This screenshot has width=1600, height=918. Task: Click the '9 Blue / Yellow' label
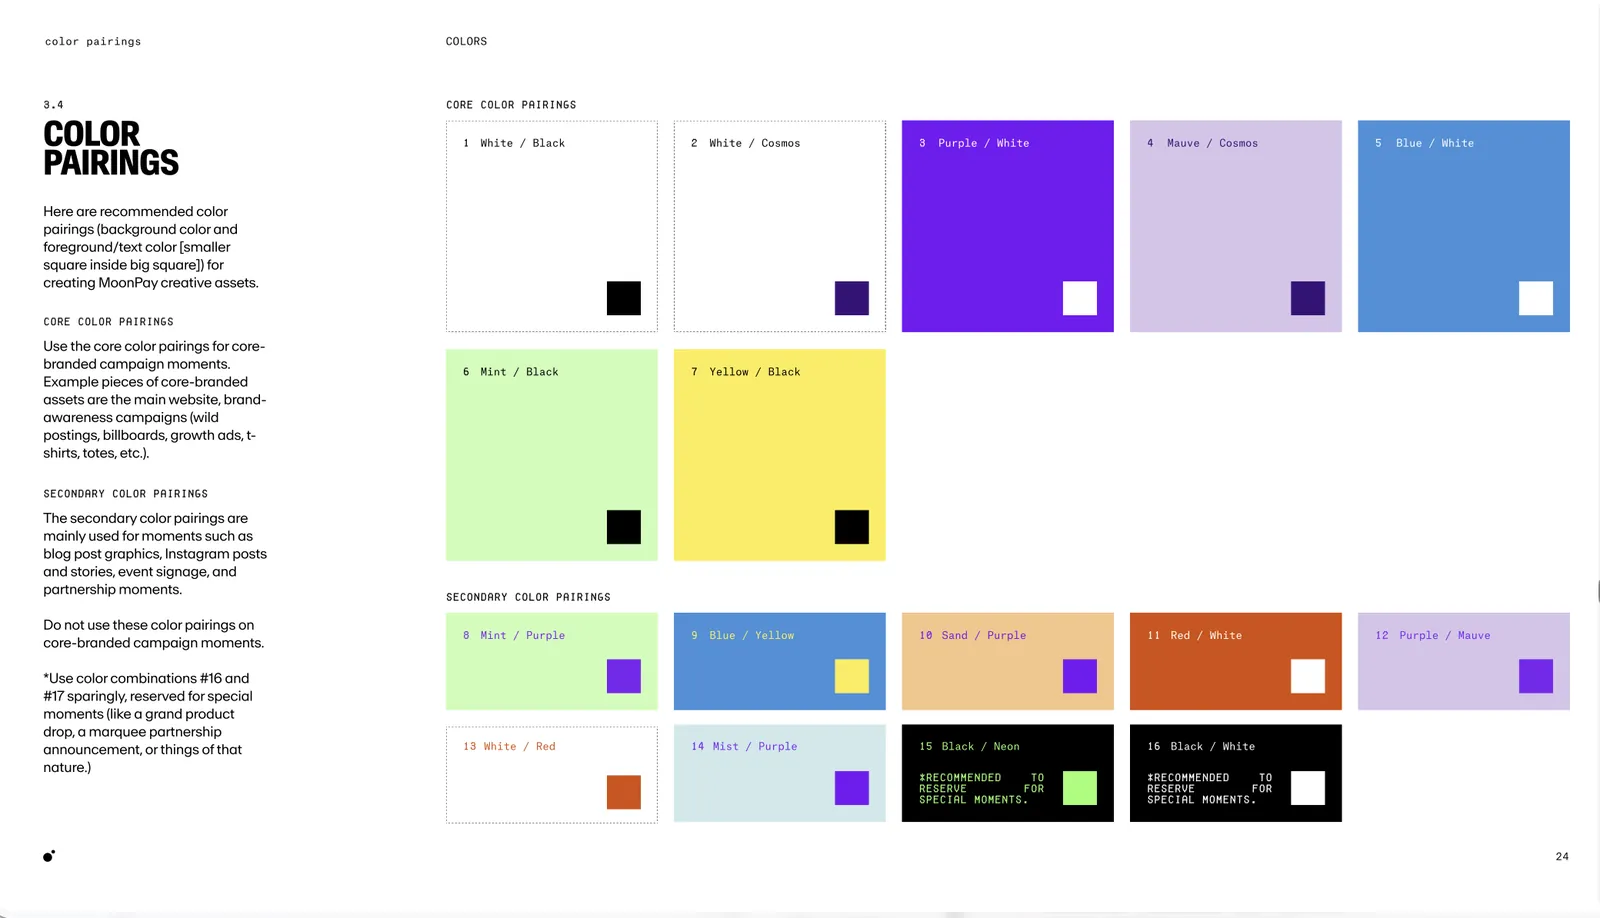click(x=742, y=635)
